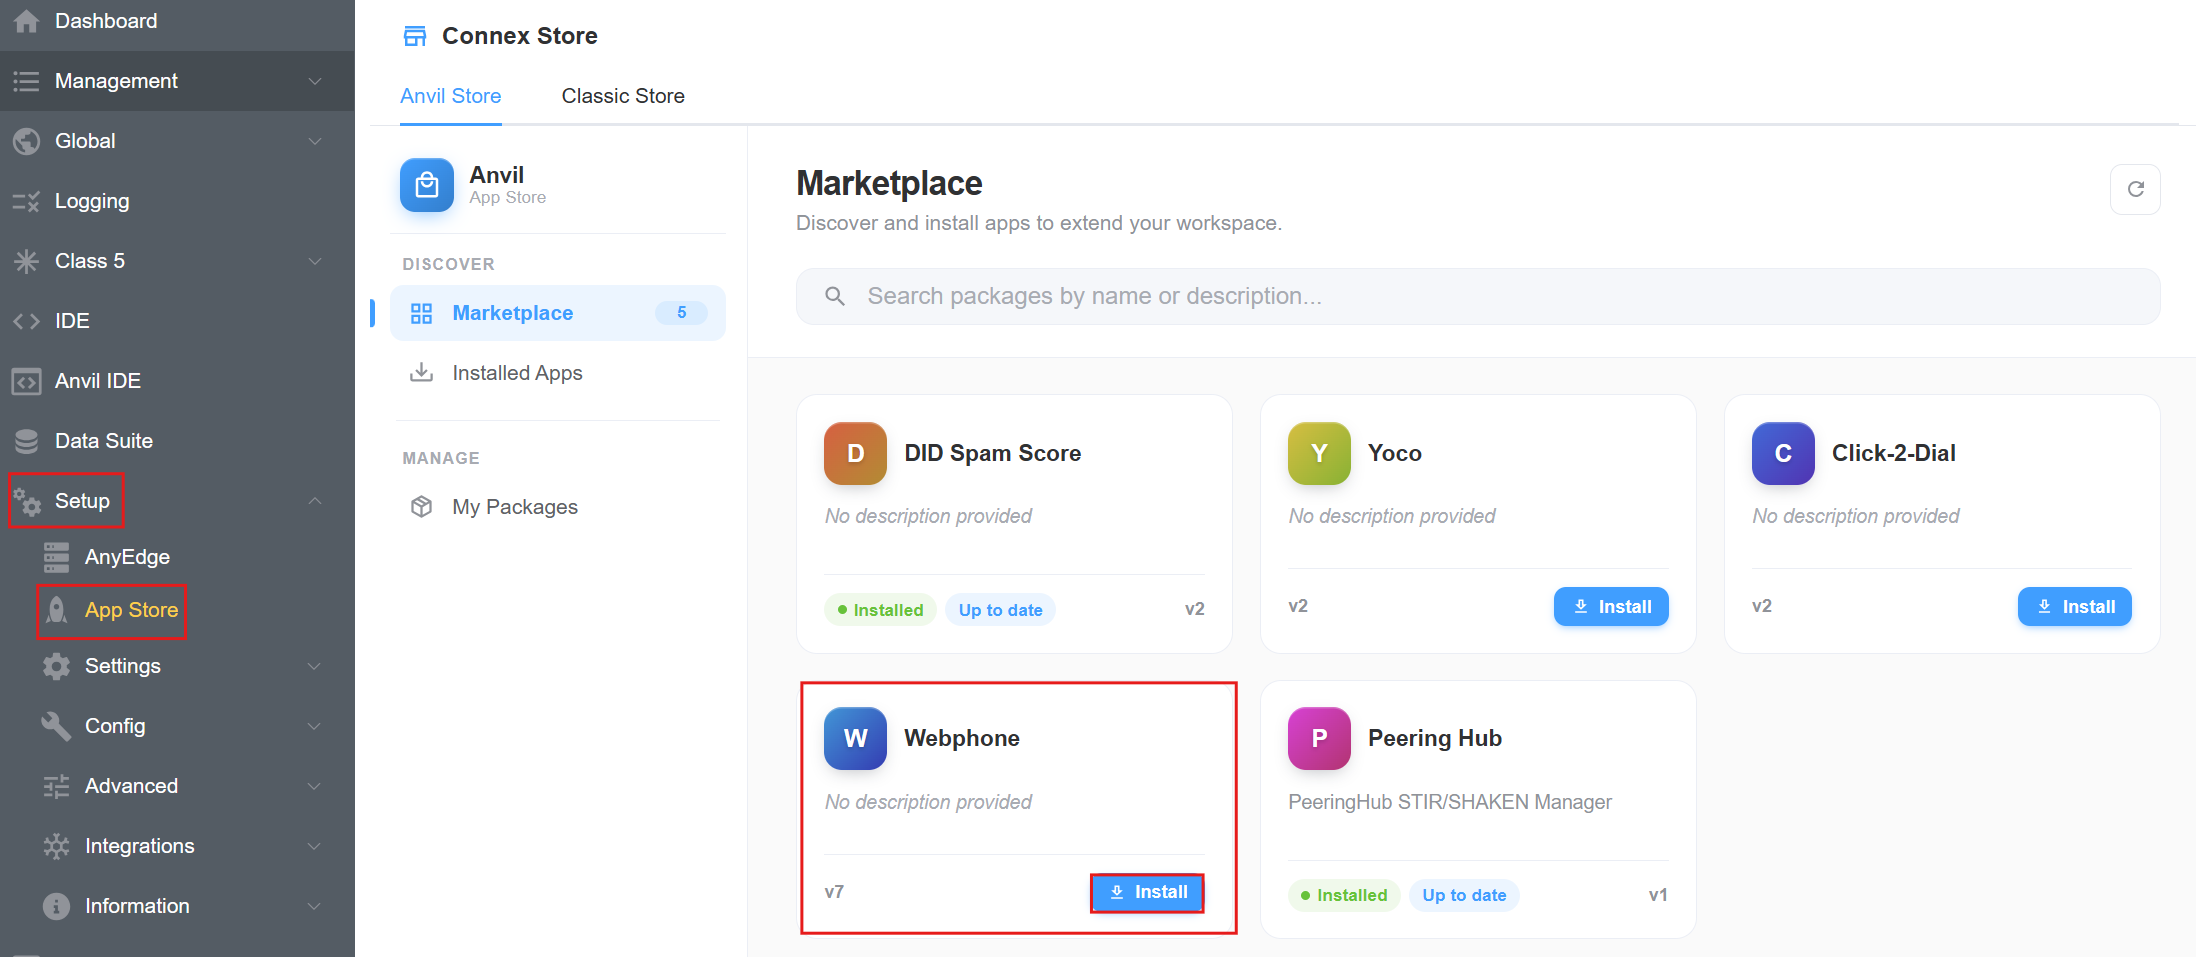Viewport: 2196px width, 957px height.
Task: Click the Setup gears icon
Action: 27,501
